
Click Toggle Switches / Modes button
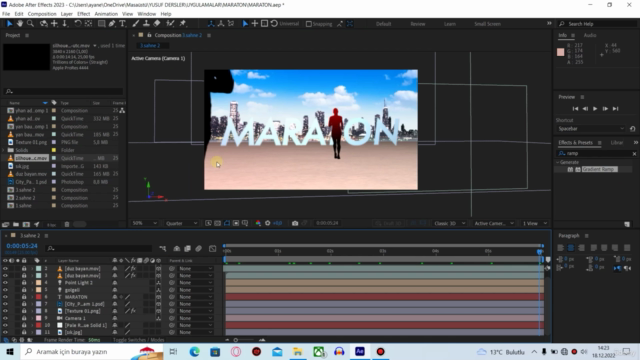[138, 340]
